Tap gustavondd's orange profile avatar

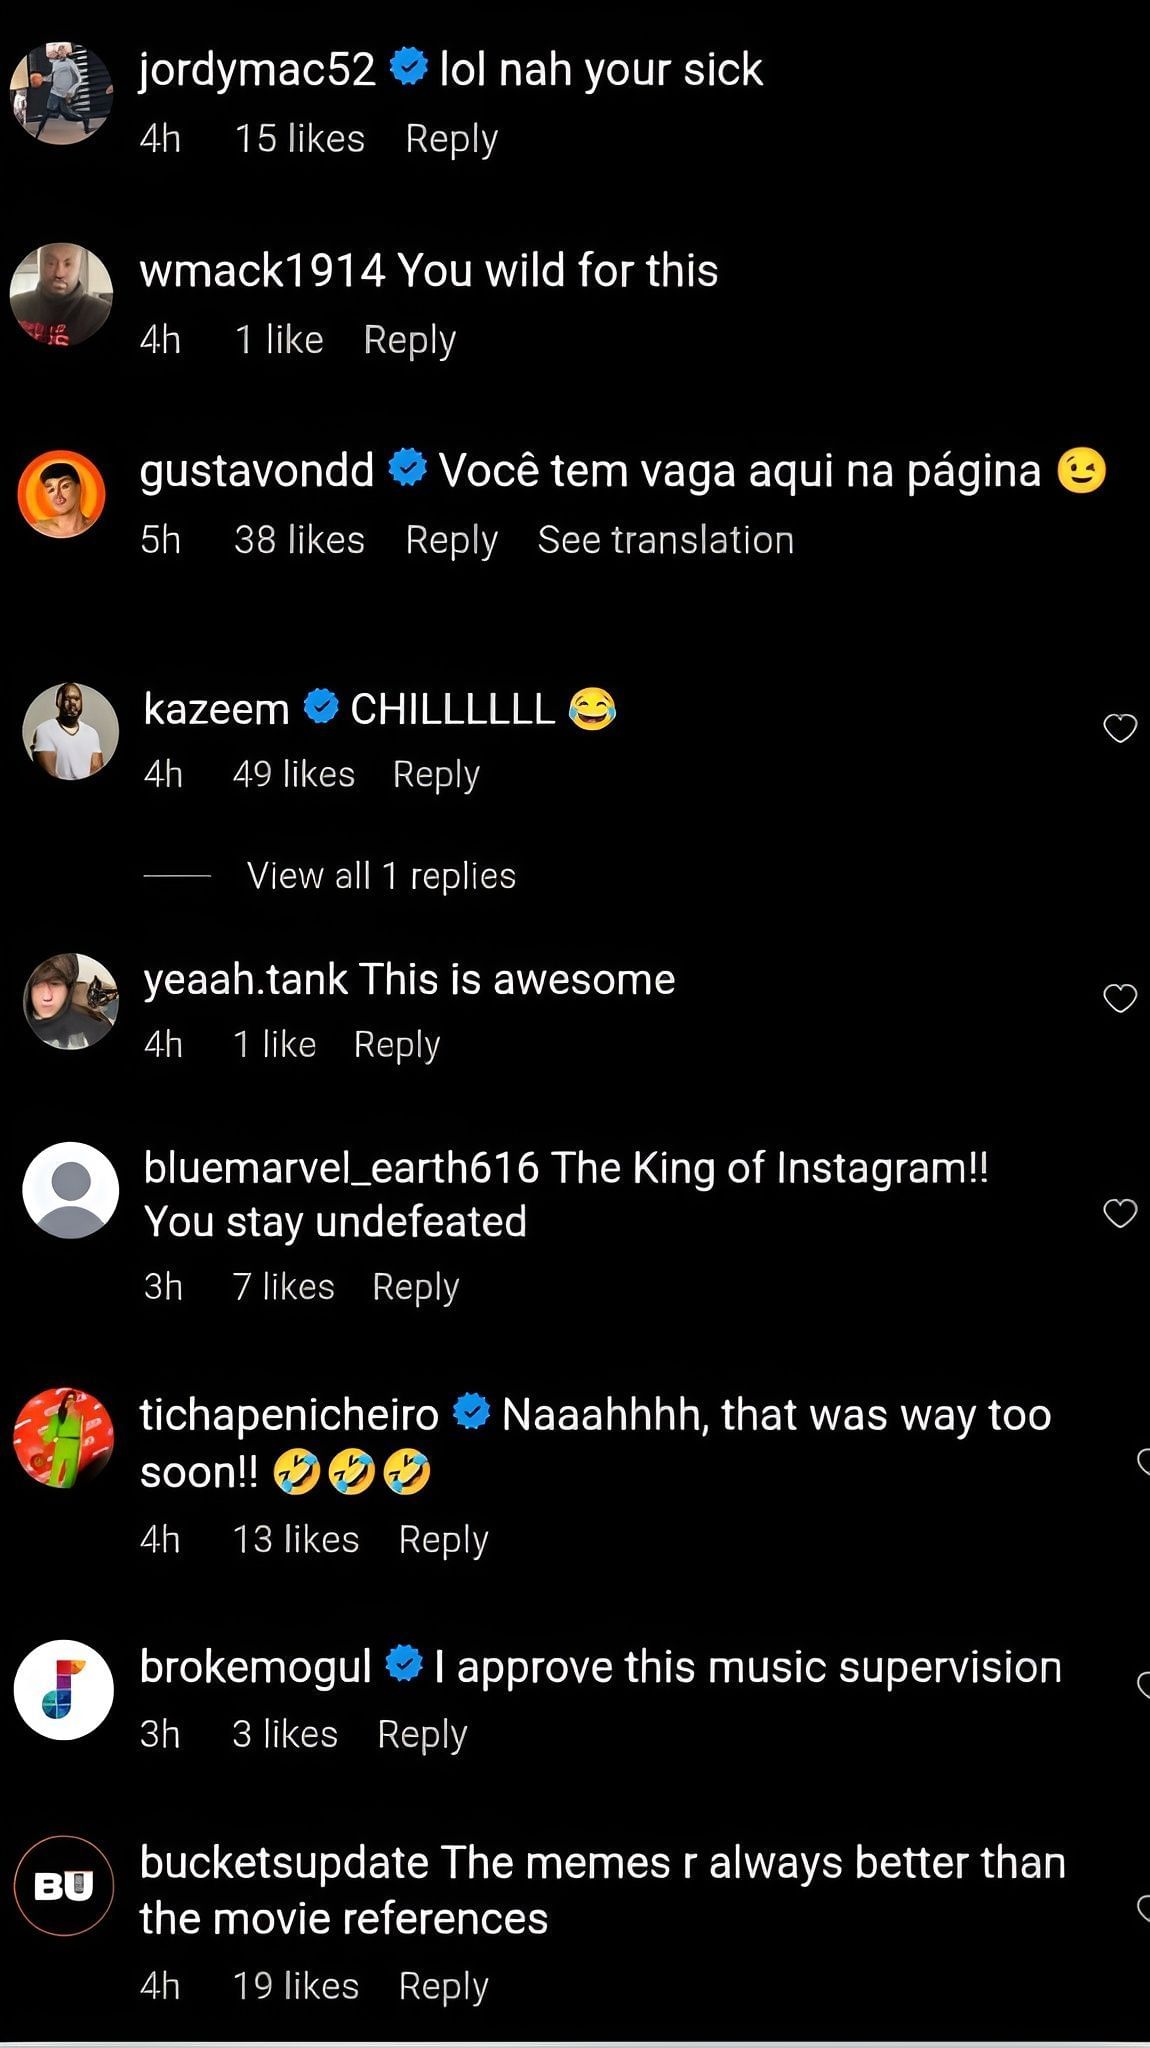coord(61,494)
